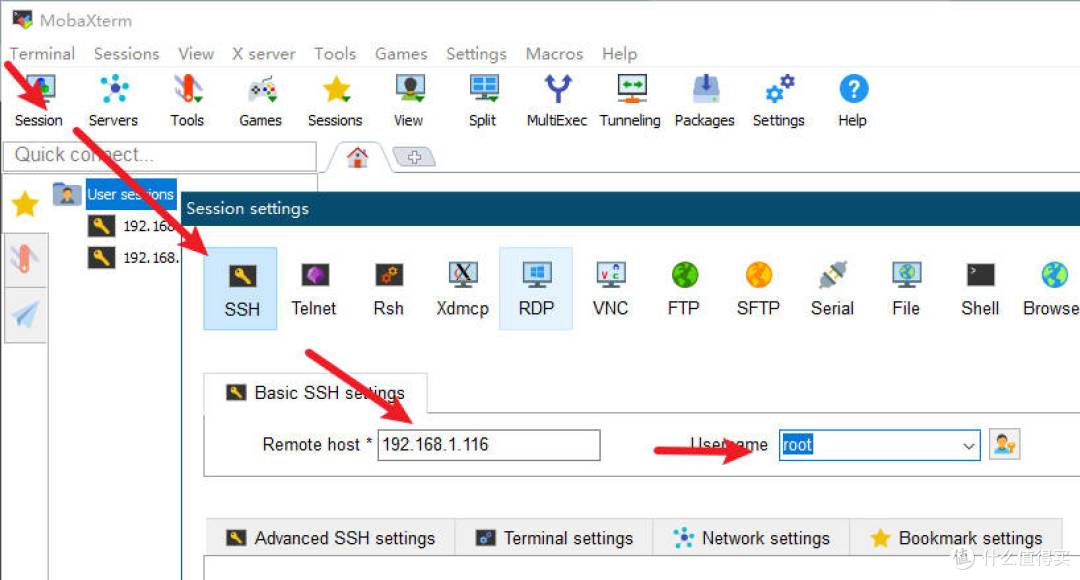1080x580 pixels.
Task: Select the Telnet session type
Action: (314, 289)
